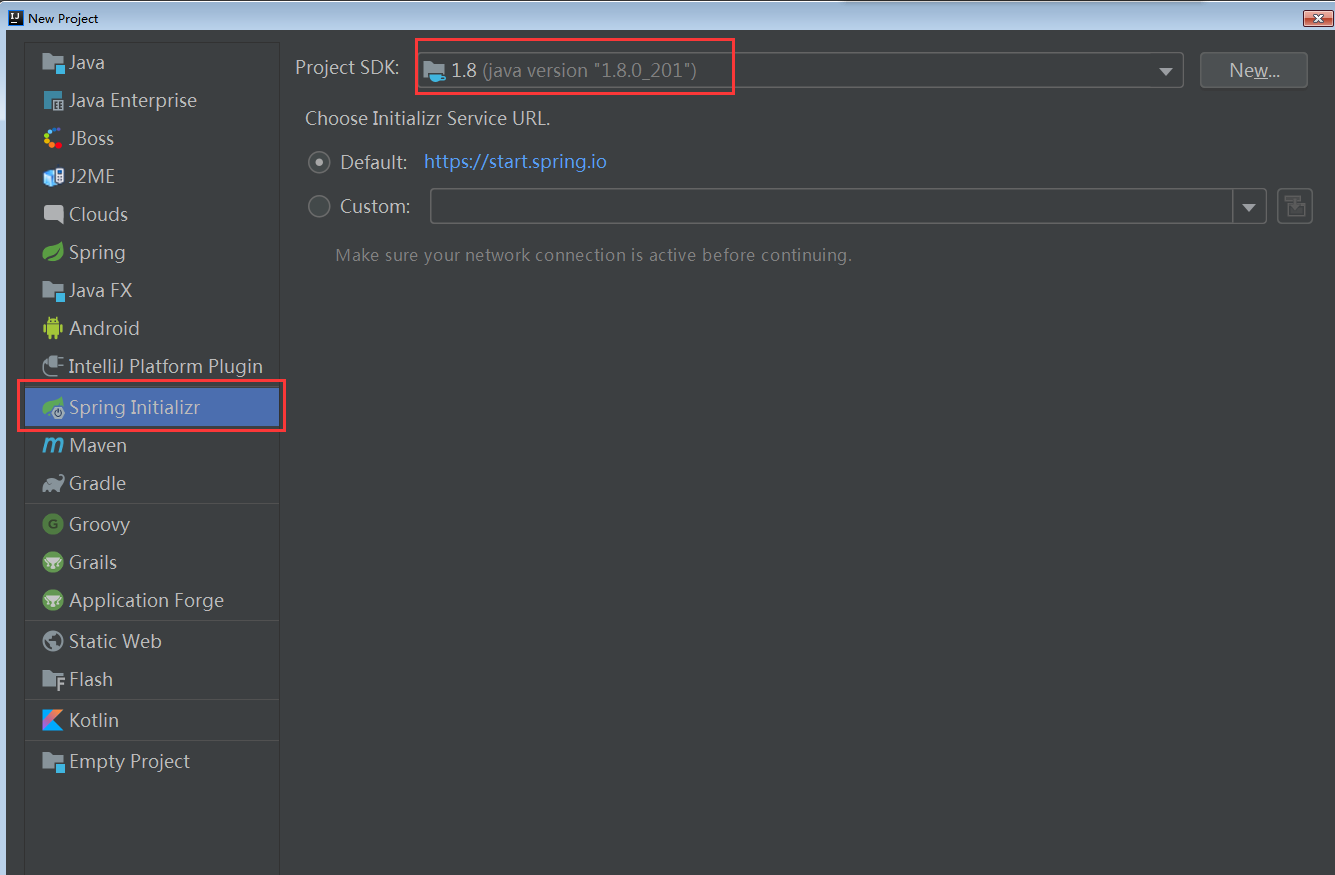This screenshot has height=875, width=1335.
Task: Choose the Flash project type label
Action: (x=91, y=679)
